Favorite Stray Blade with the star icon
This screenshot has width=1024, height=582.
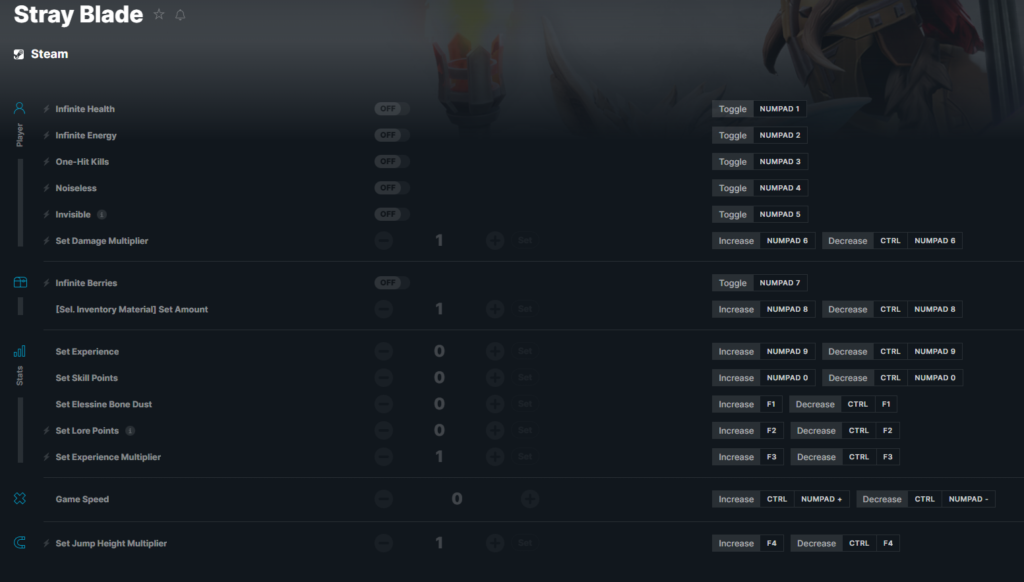(159, 14)
